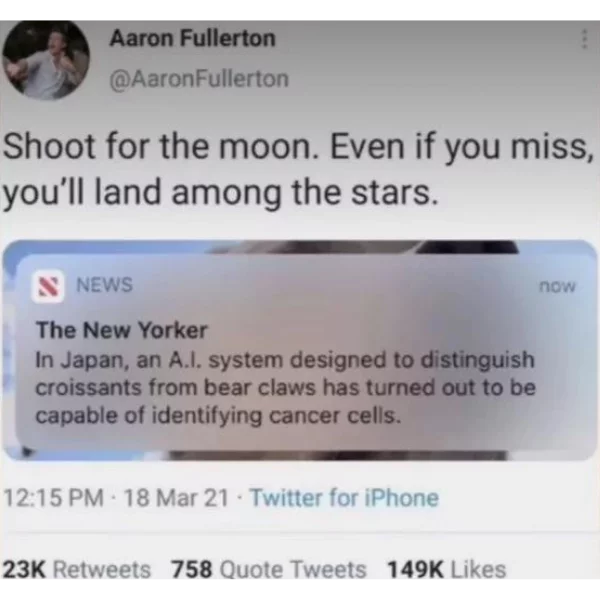Click the 12:15 PM tweet timestamp
Viewport: 600px width, 600px height.
tap(54, 498)
